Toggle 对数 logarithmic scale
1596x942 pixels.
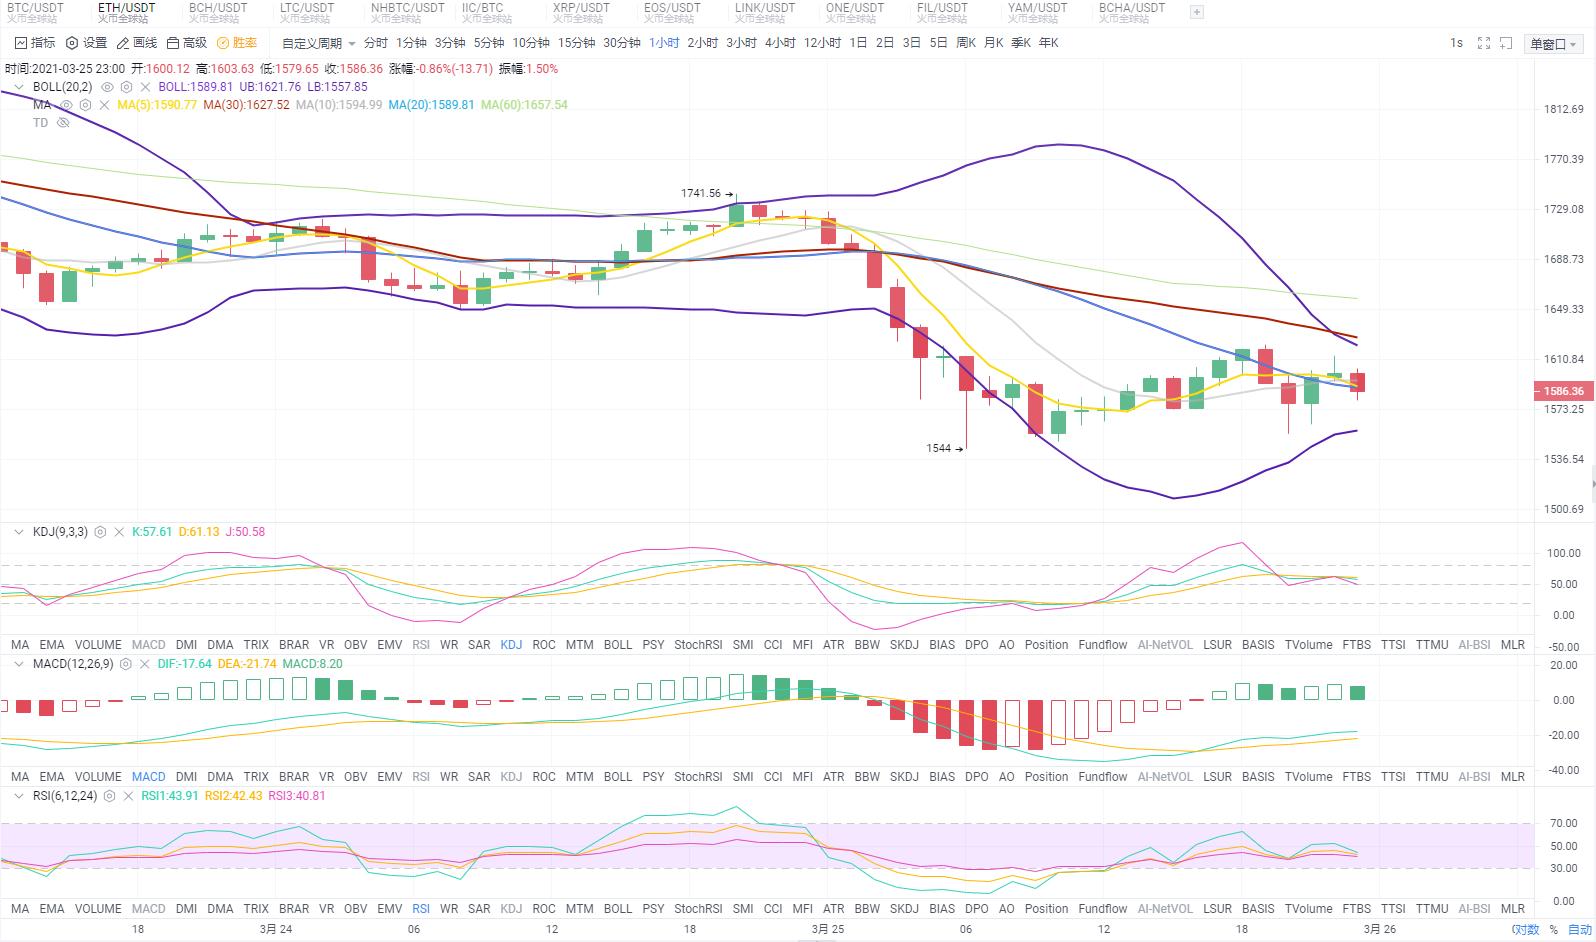pos(1525,929)
